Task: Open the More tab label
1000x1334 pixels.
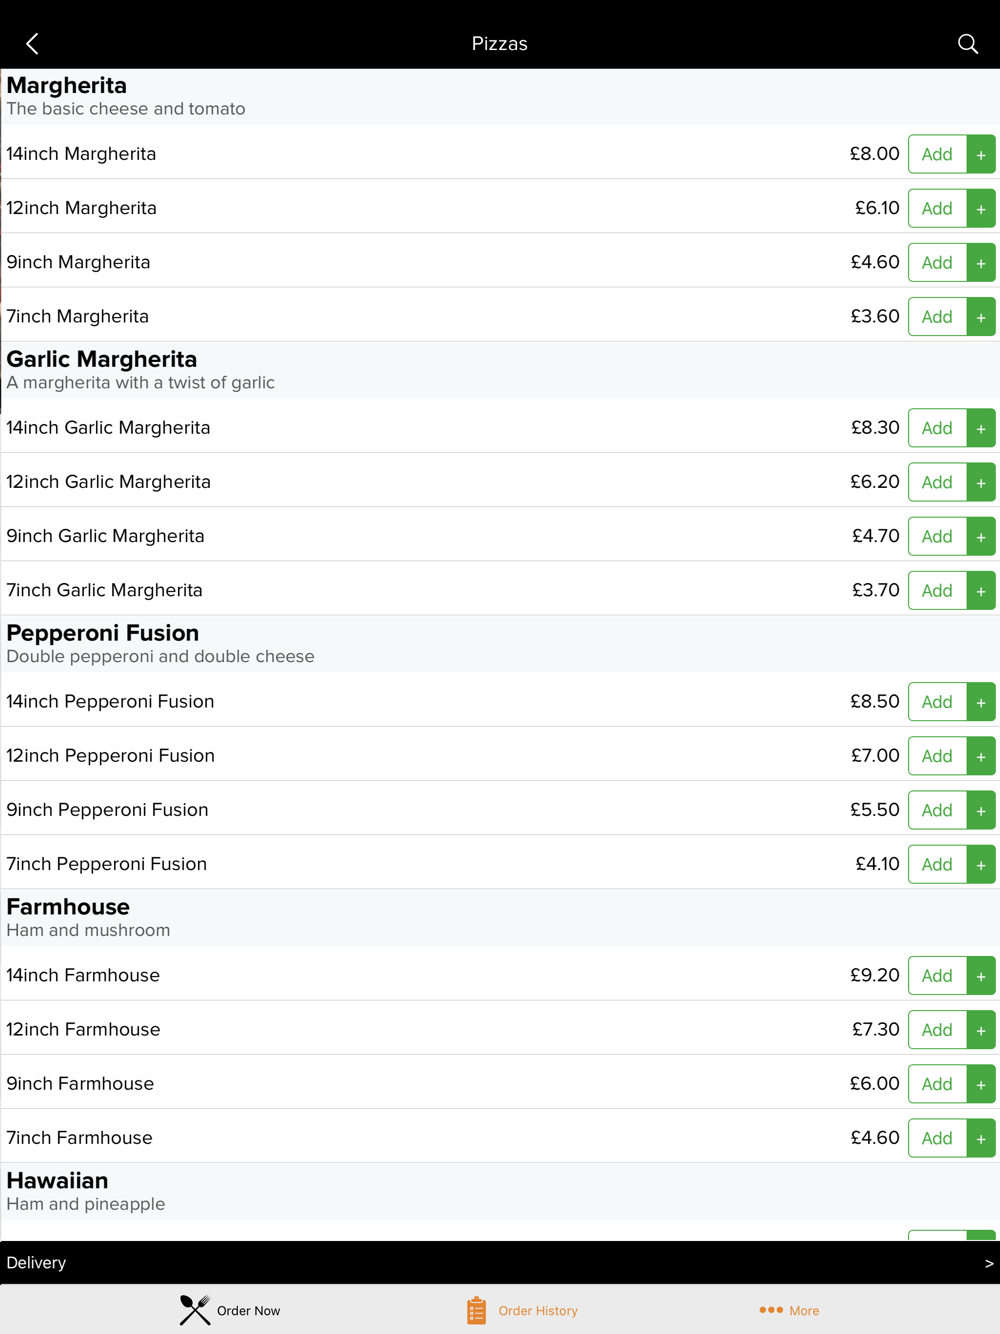Action: 804,1311
